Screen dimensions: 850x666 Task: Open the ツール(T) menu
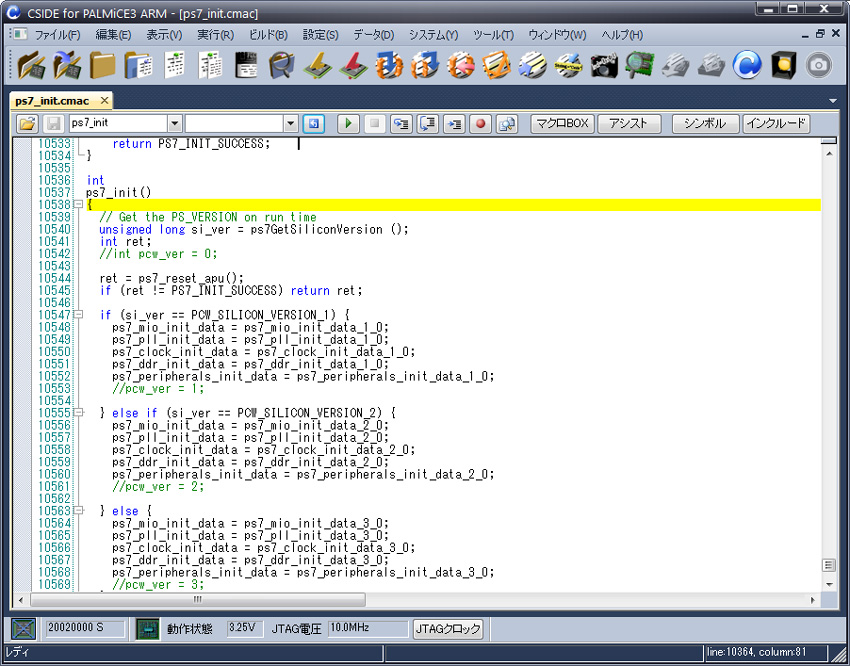pos(493,35)
